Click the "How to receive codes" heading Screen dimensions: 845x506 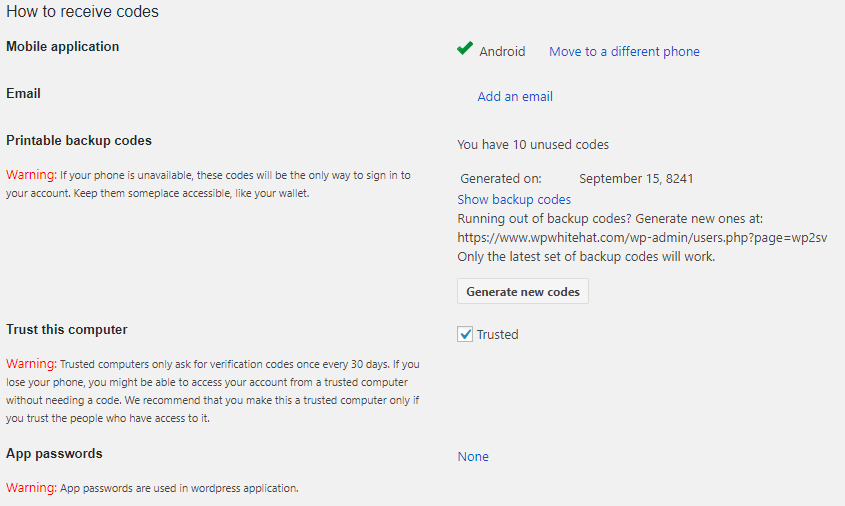click(82, 12)
